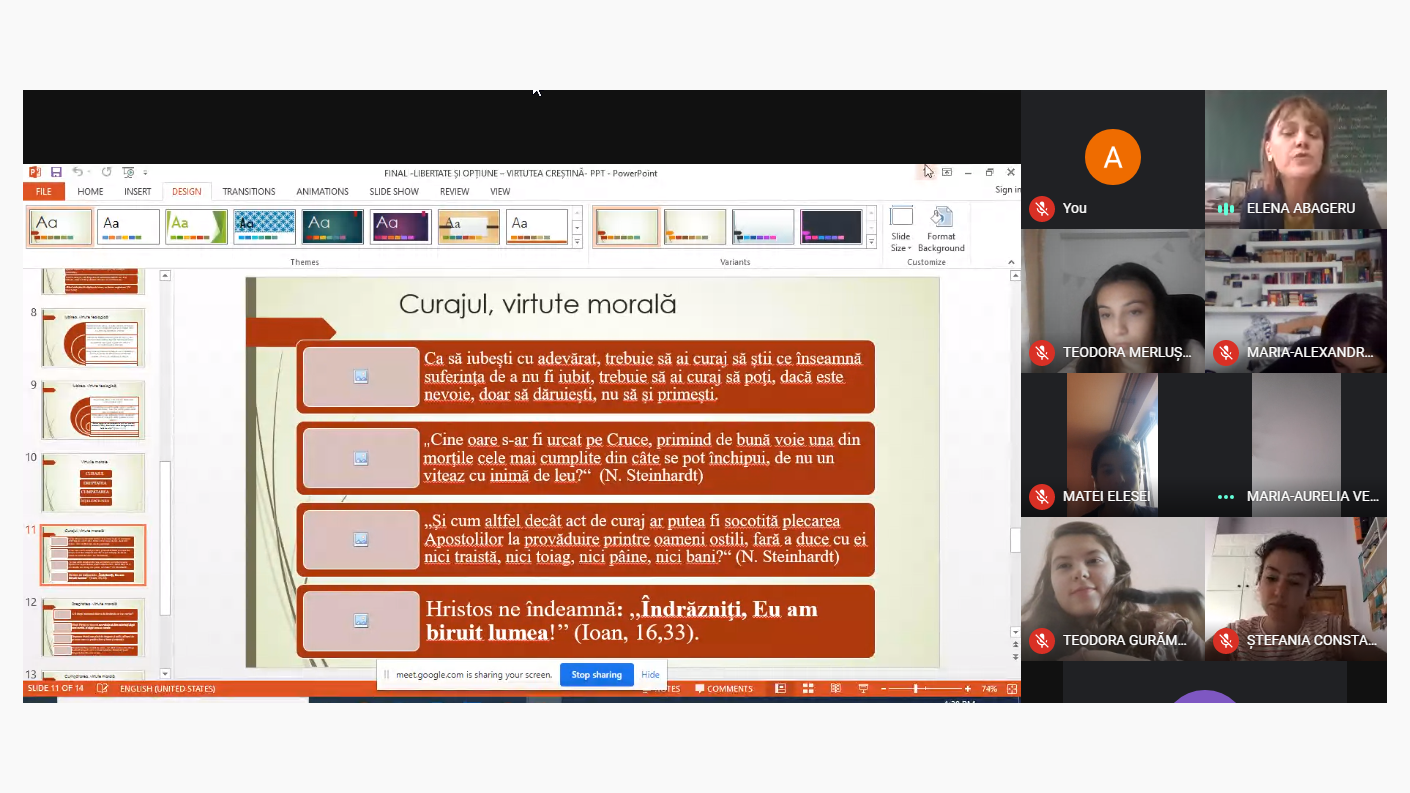Click Hide link on sharing bar
The height and width of the screenshot is (793, 1410).
pyautogui.click(x=650, y=675)
